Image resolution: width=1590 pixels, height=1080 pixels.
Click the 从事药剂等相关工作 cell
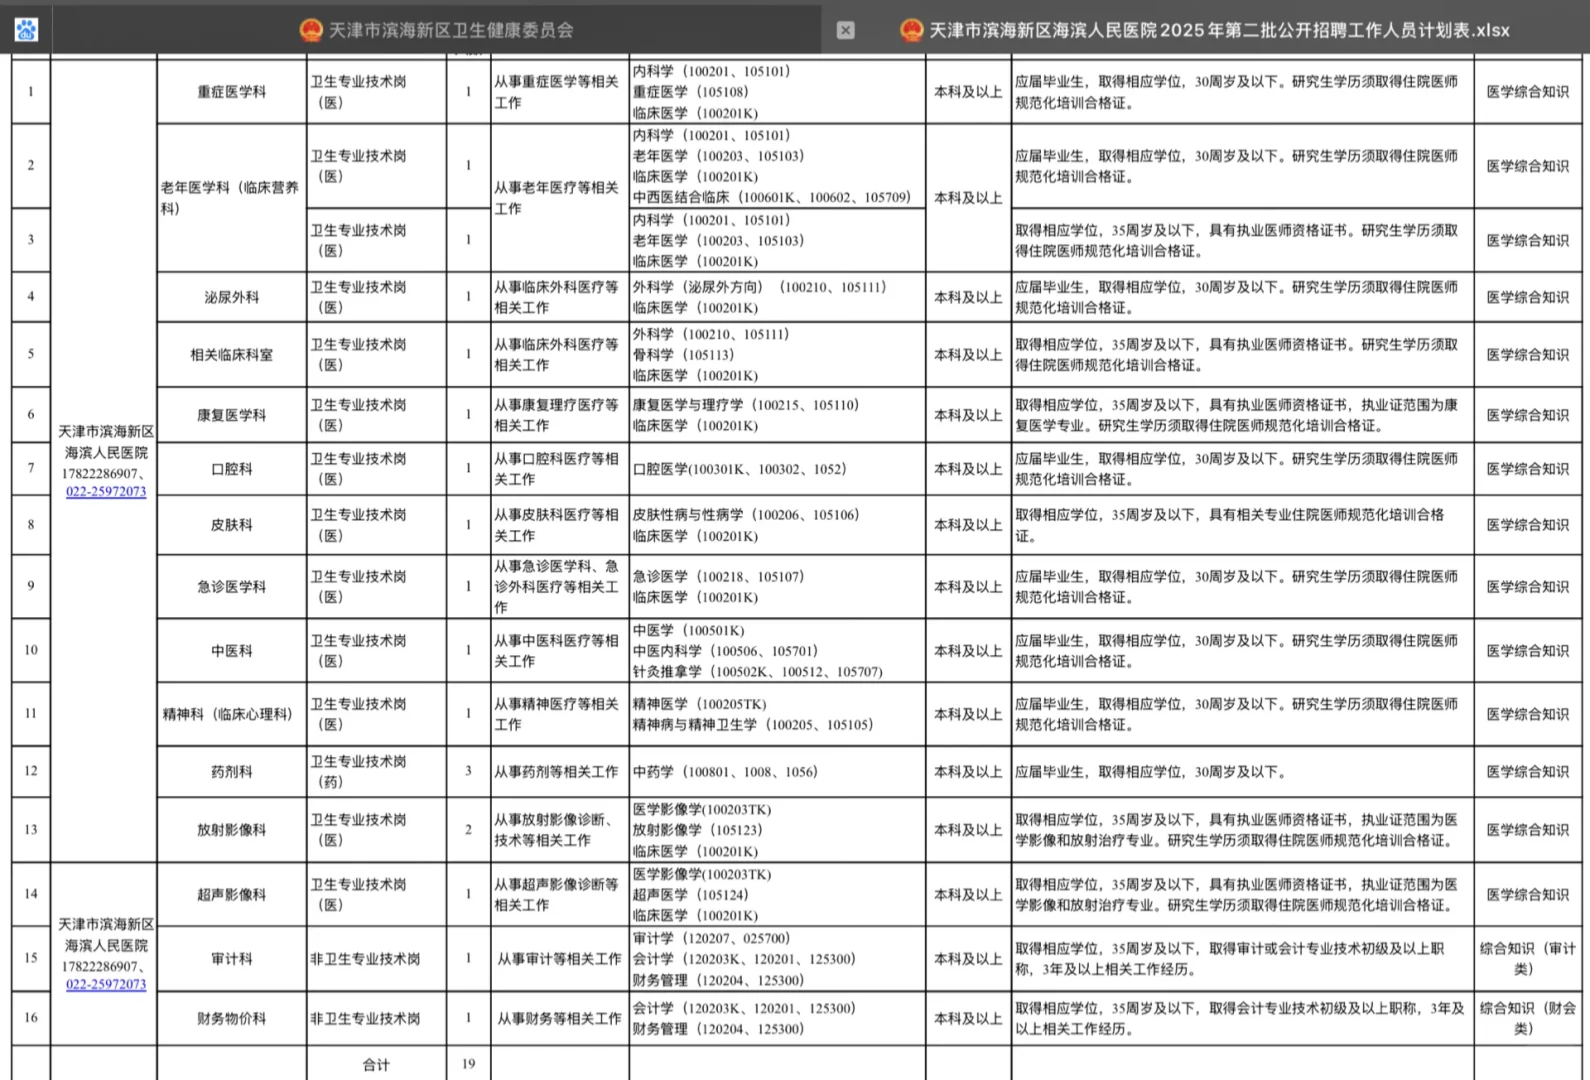click(x=559, y=772)
